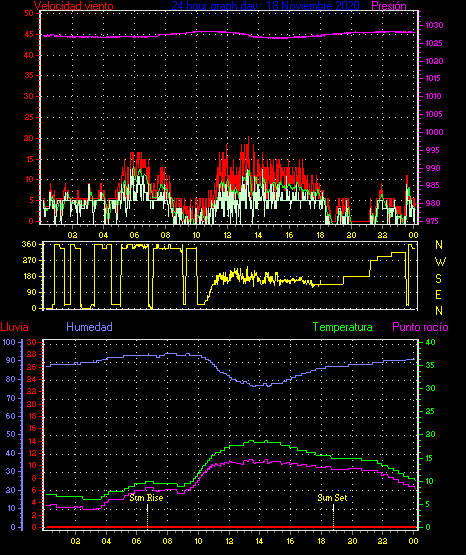Click the 45 wind speed axis value
The image size is (466, 555).
(29, 34)
